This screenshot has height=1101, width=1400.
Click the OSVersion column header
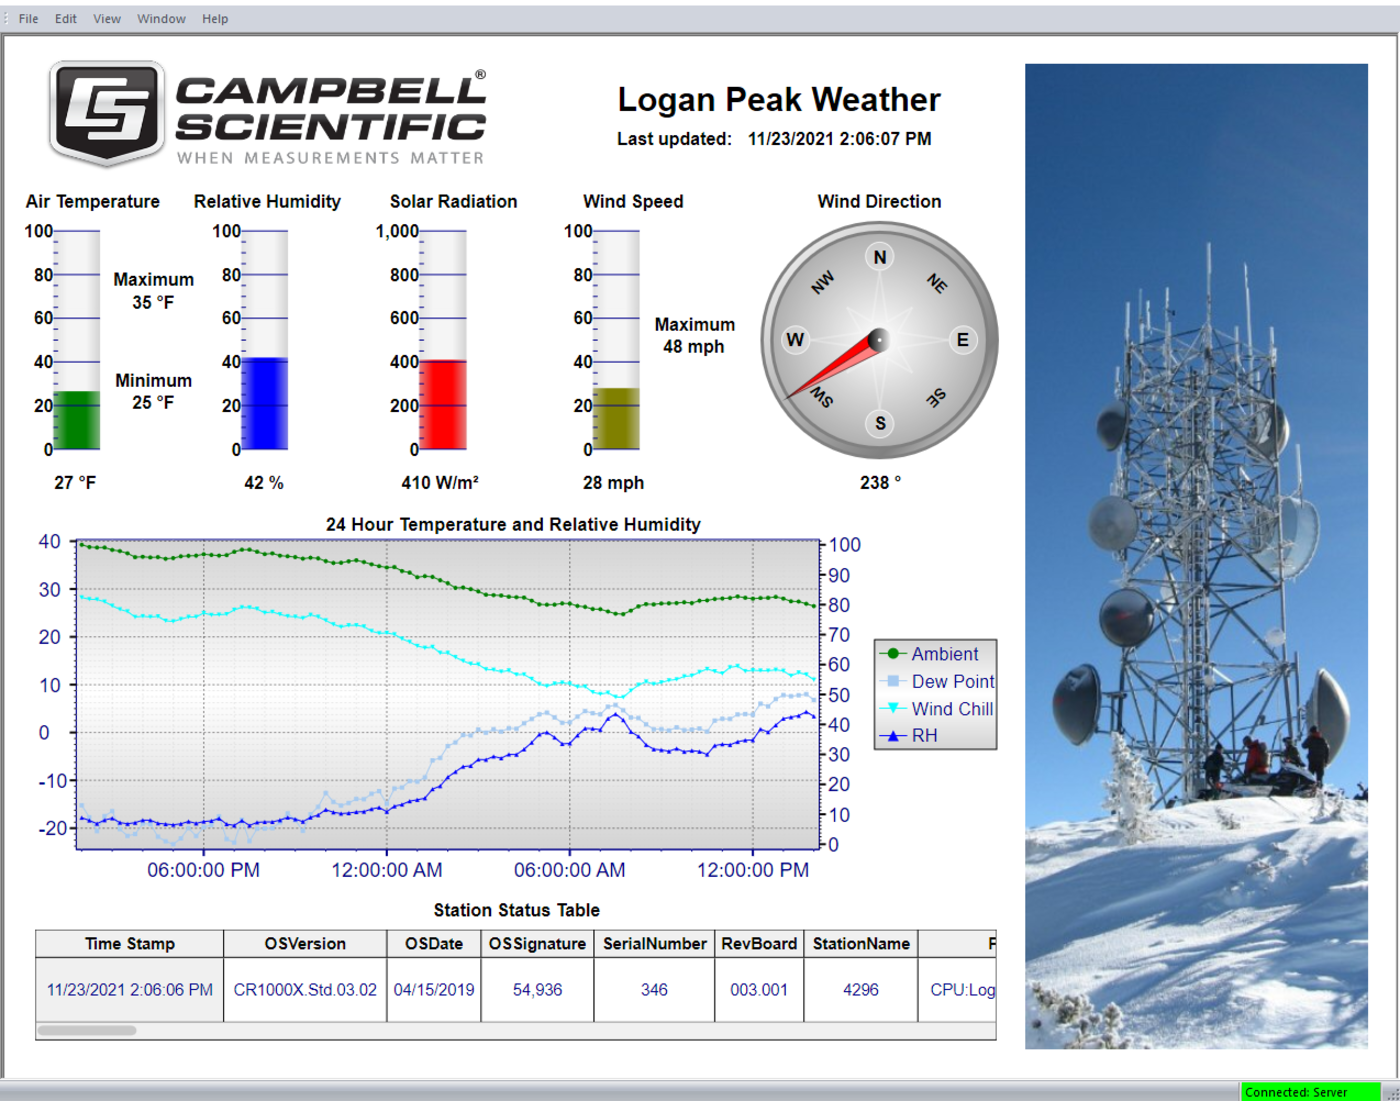(305, 944)
